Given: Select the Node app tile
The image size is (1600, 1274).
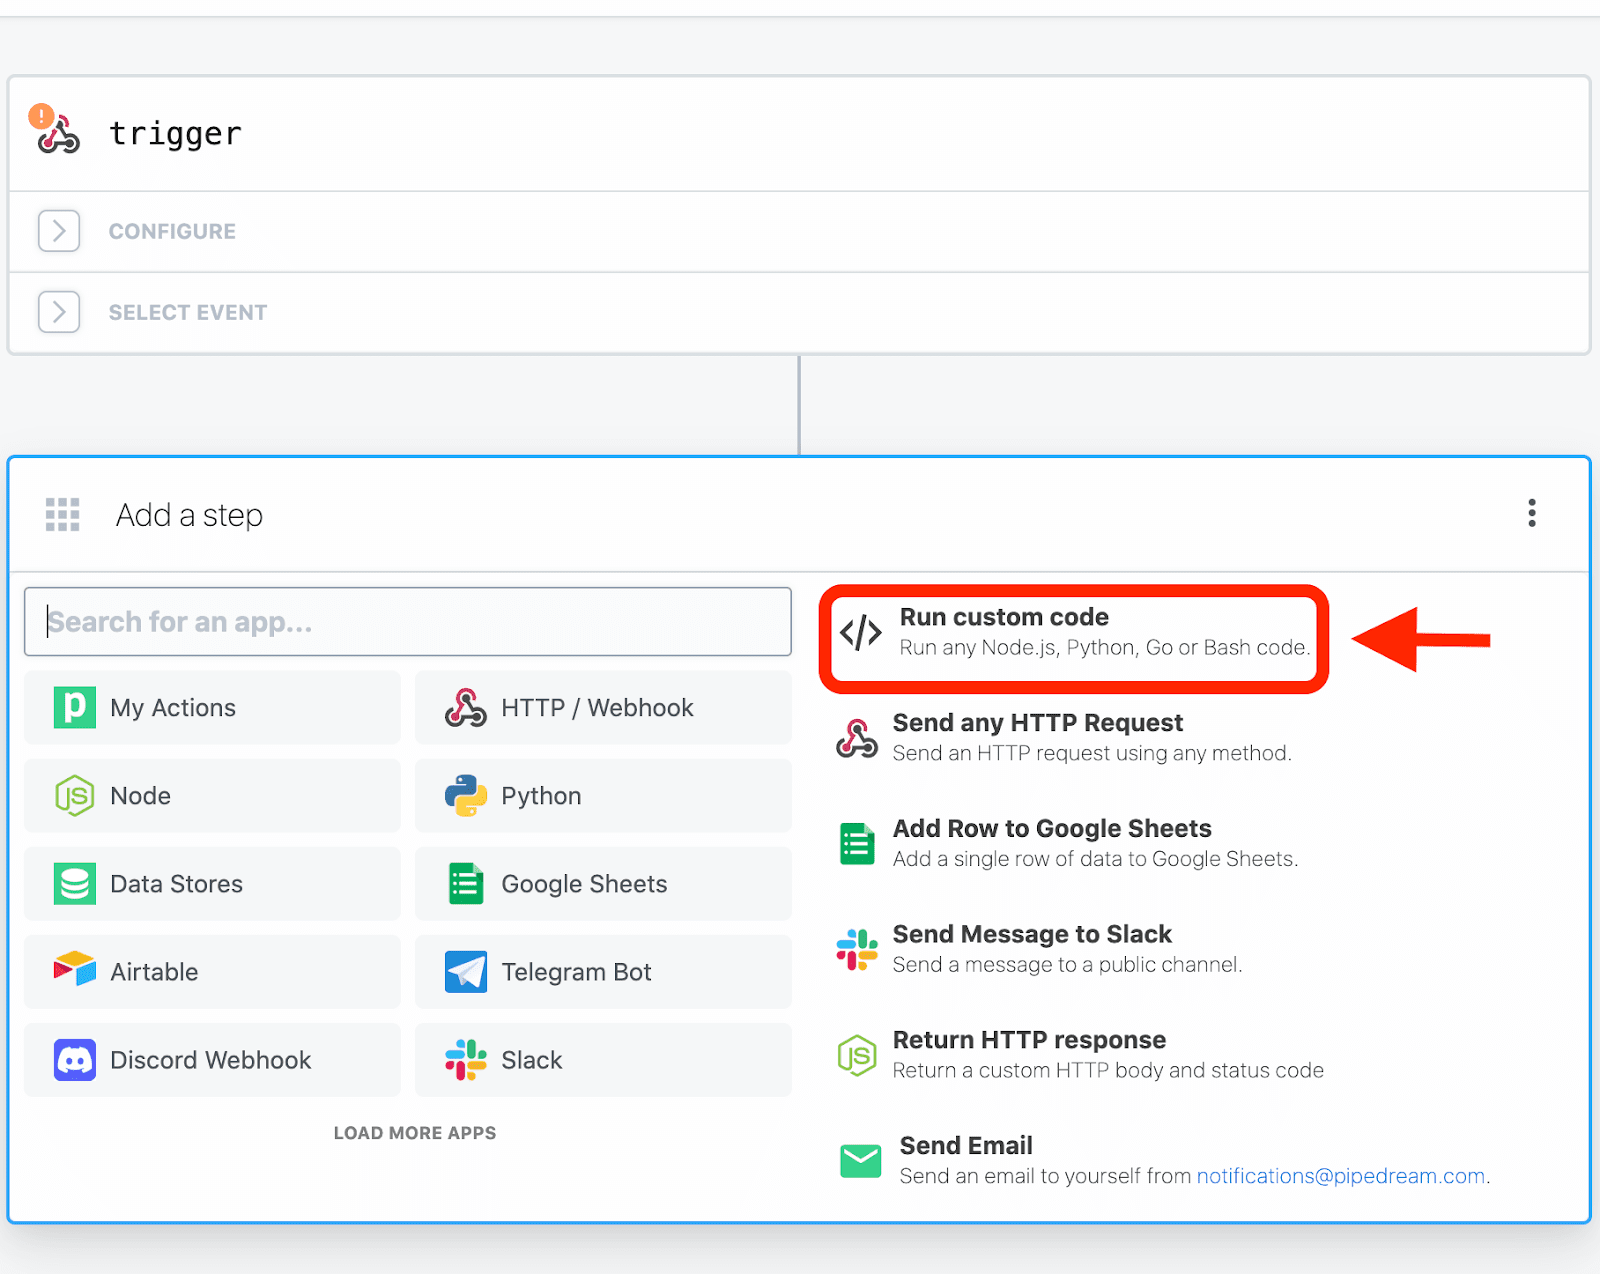Looking at the screenshot, I should [x=212, y=796].
